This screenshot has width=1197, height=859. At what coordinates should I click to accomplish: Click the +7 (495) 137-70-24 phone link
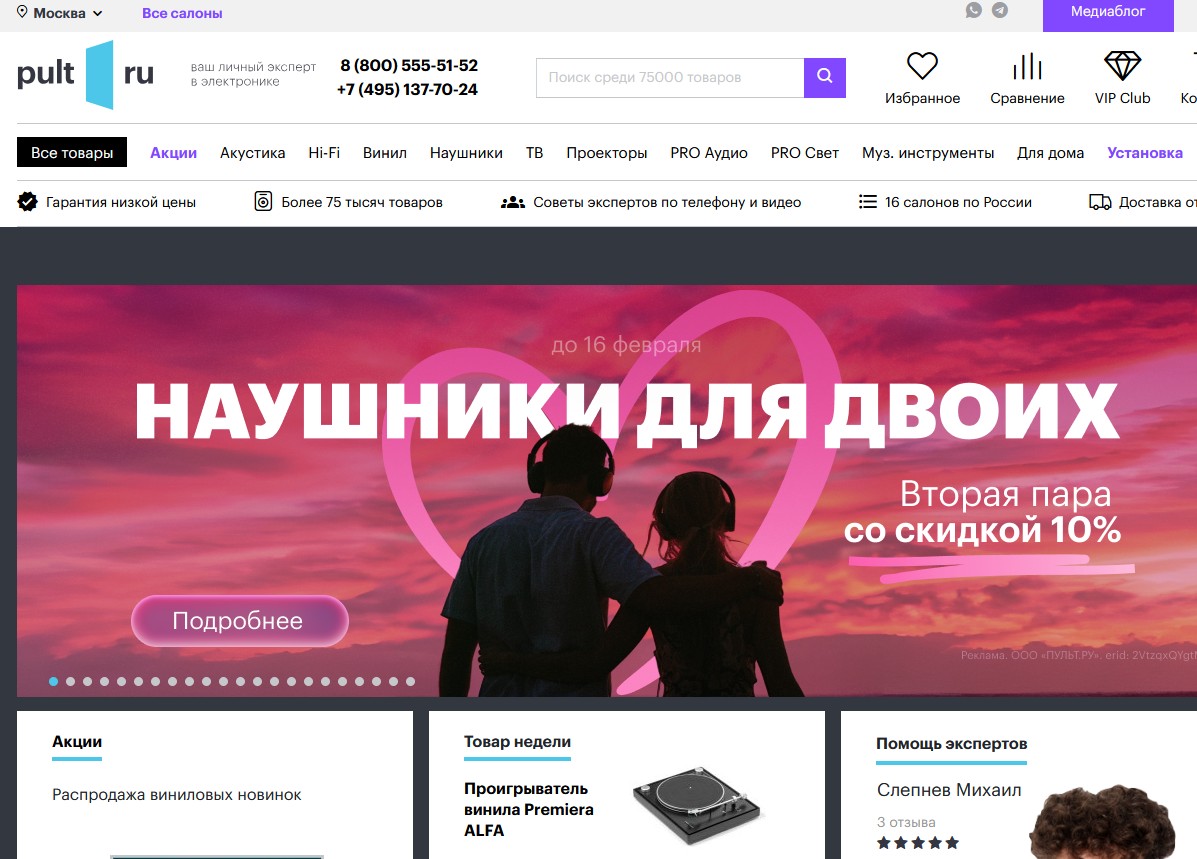(407, 89)
